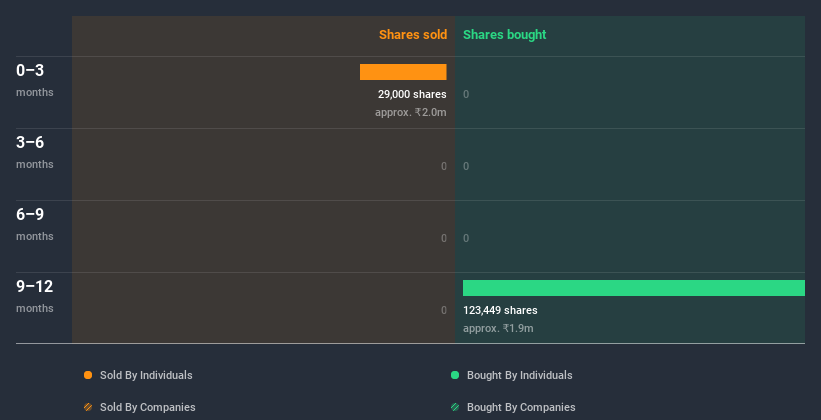This screenshot has height=420, width=821.
Task: Click the striped orange Sold By Companies icon
Action: pos(88,407)
